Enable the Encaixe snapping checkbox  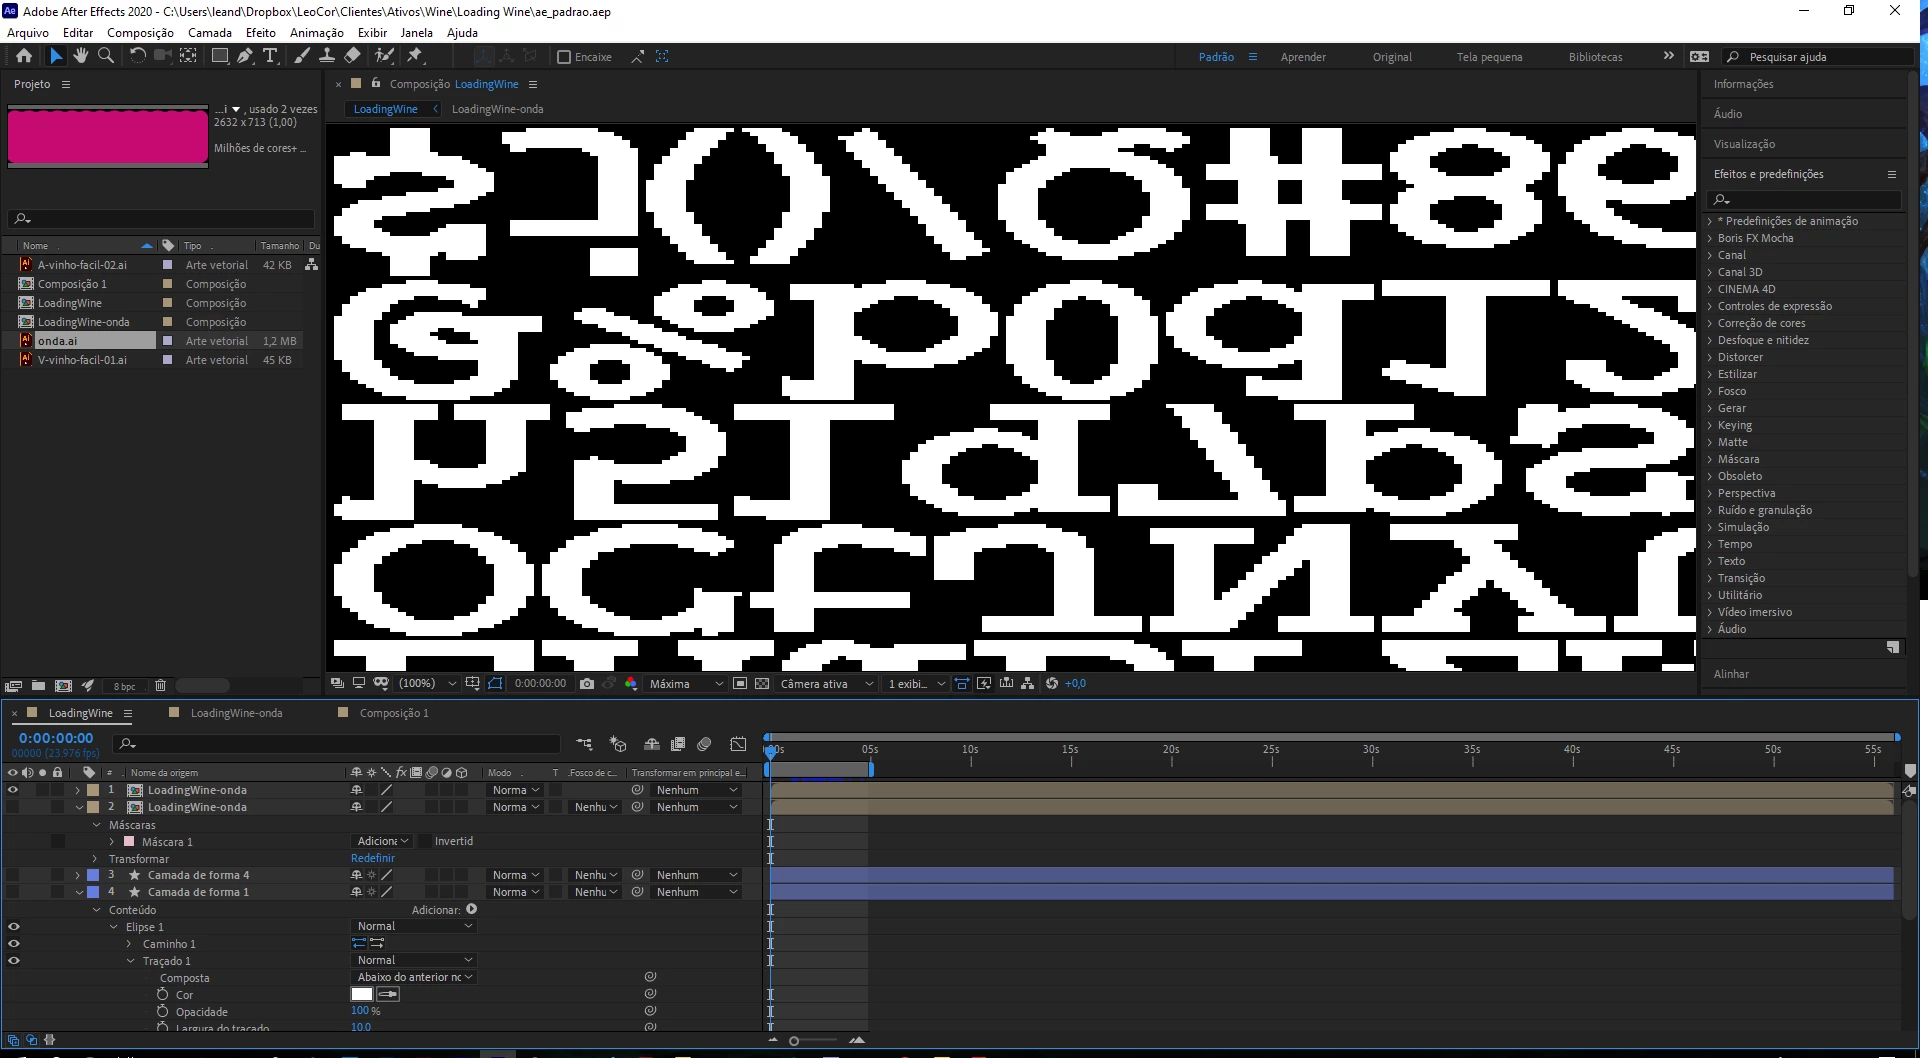[564, 57]
